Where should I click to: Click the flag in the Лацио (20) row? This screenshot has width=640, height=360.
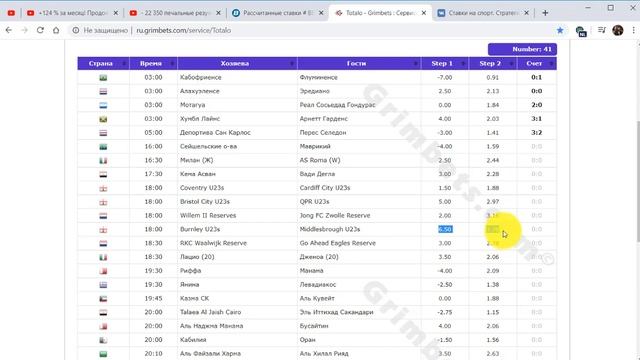[103, 257]
